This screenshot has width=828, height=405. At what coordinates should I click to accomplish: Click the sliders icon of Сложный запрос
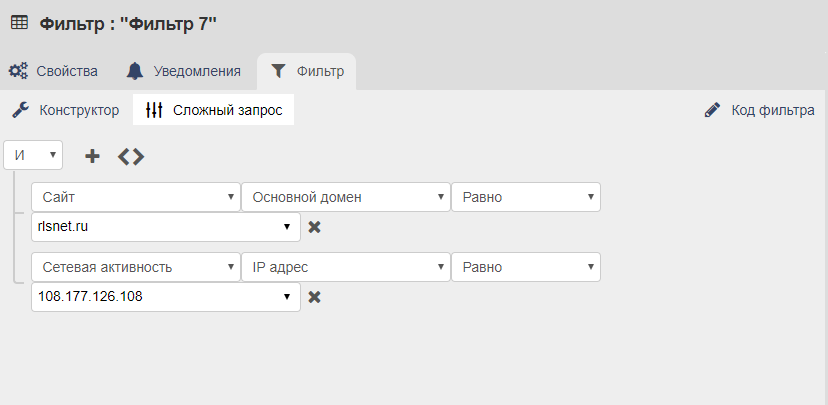pos(154,110)
